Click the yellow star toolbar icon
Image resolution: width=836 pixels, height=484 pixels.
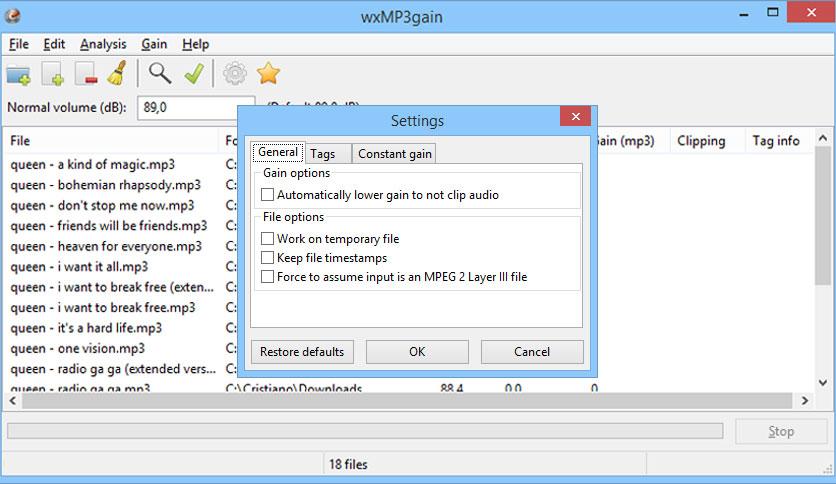pyautogui.click(x=268, y=74)
